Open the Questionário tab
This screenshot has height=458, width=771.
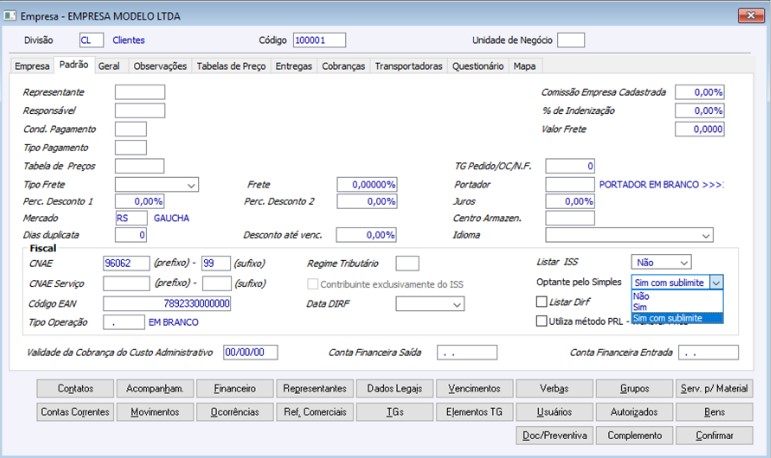[x=478, y=66]
